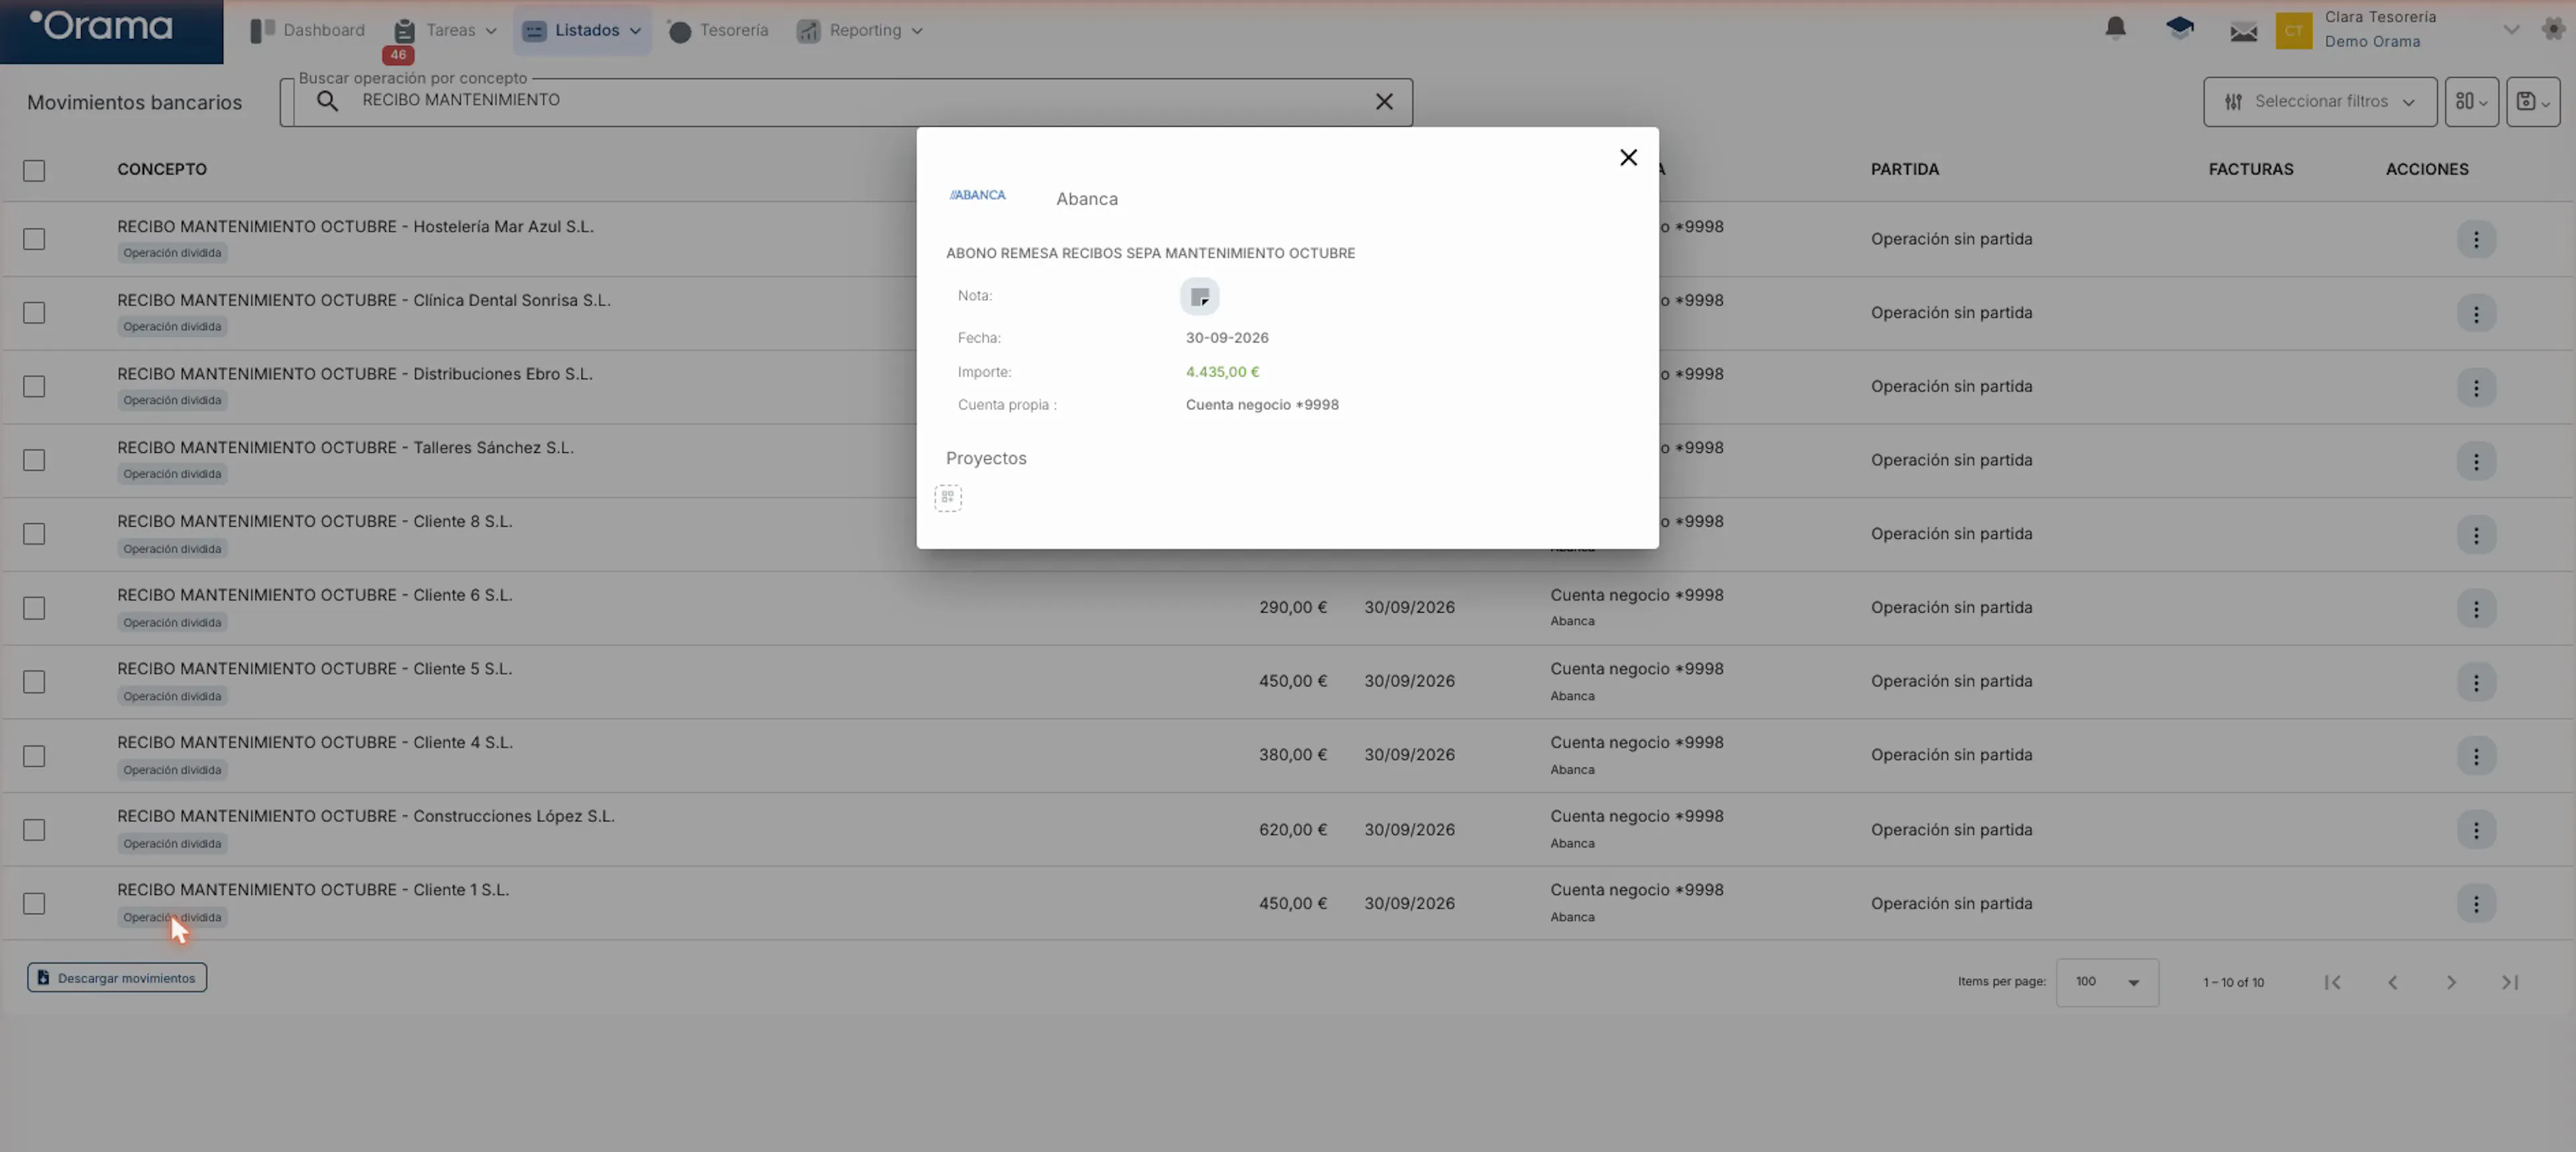Image resolution: width=2576 pixels, height=1152 pixels.
Task: Open actions menu for Construcciones López row
Action: click(x=2475, y=830)
